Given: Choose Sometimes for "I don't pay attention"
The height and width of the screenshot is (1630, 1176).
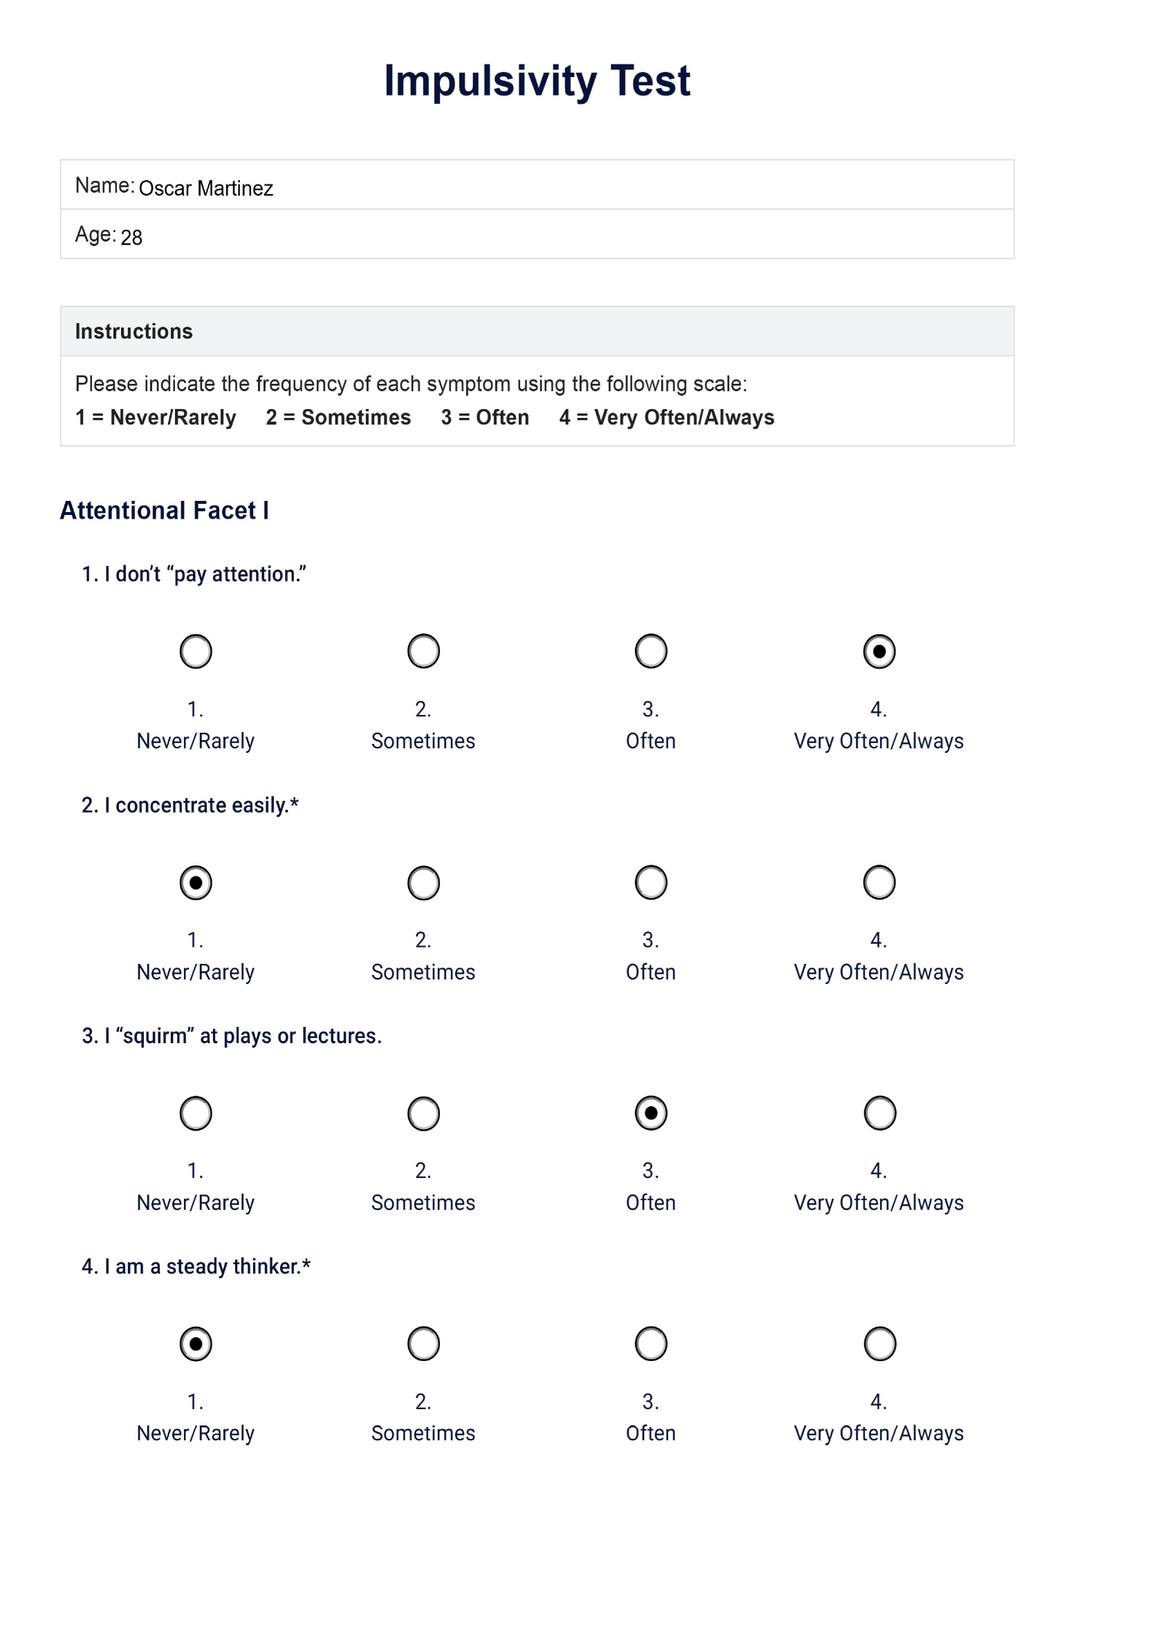Looking at the screenshot, I should [x=424, y=652].
